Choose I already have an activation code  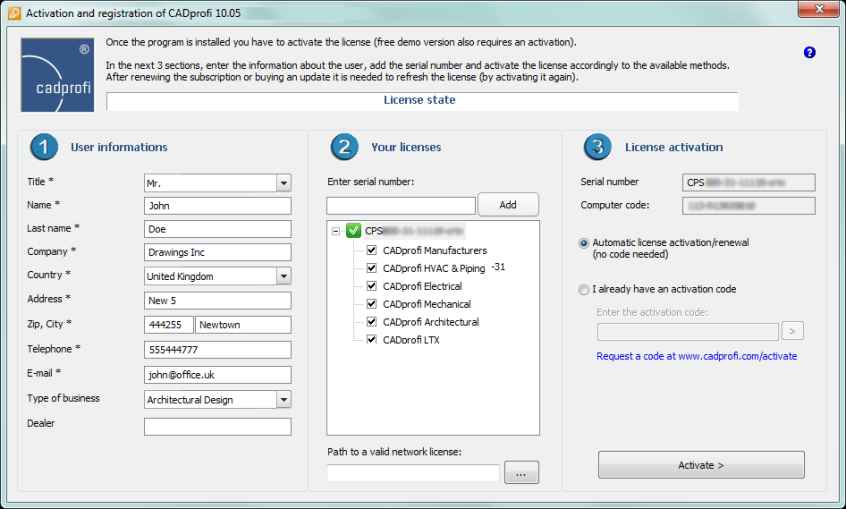click(584, 290)
